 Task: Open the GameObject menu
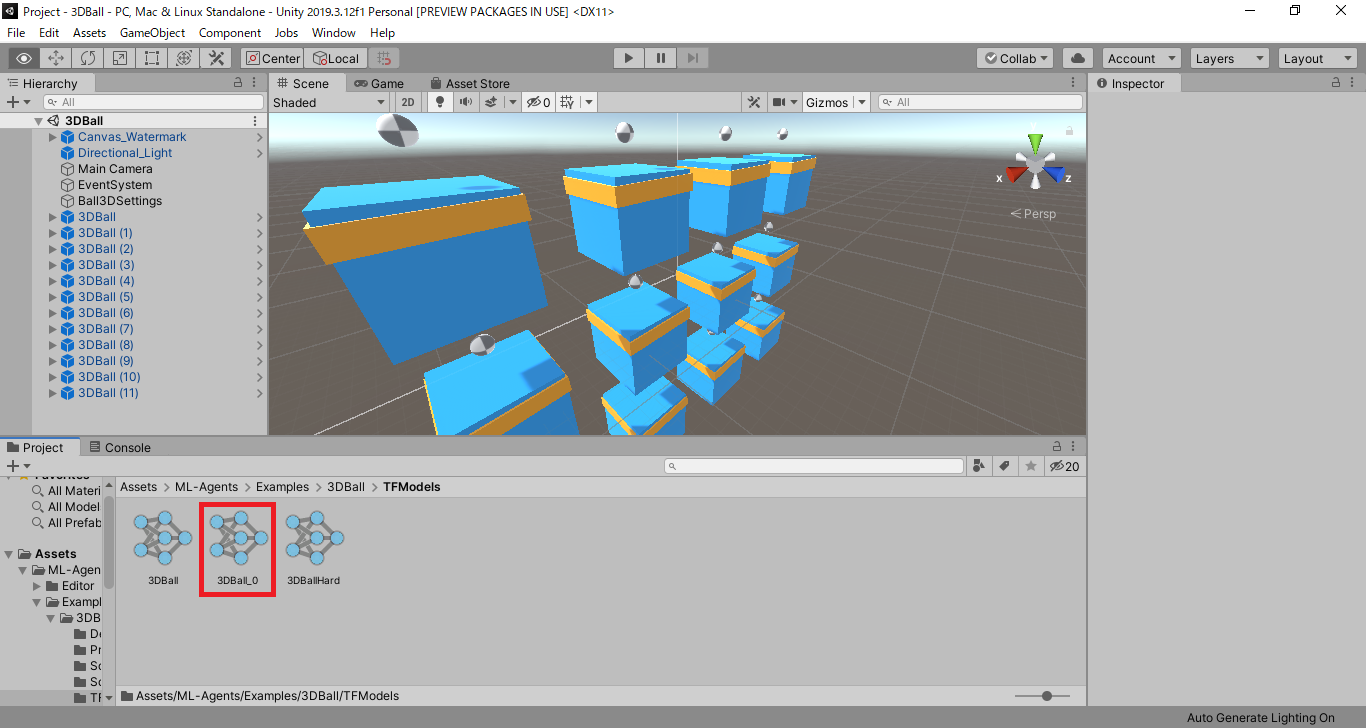pos(152,32)
